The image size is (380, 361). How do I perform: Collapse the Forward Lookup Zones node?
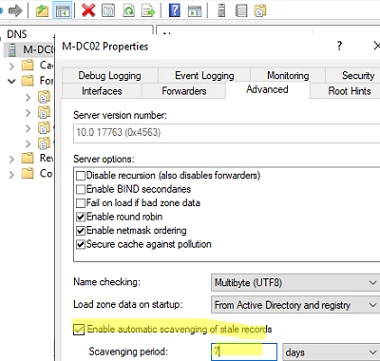point(12,81)
